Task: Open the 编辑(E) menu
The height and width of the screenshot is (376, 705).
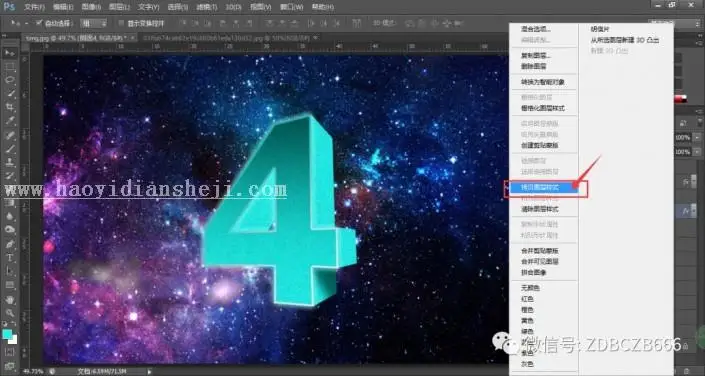Action: [63, 7]
